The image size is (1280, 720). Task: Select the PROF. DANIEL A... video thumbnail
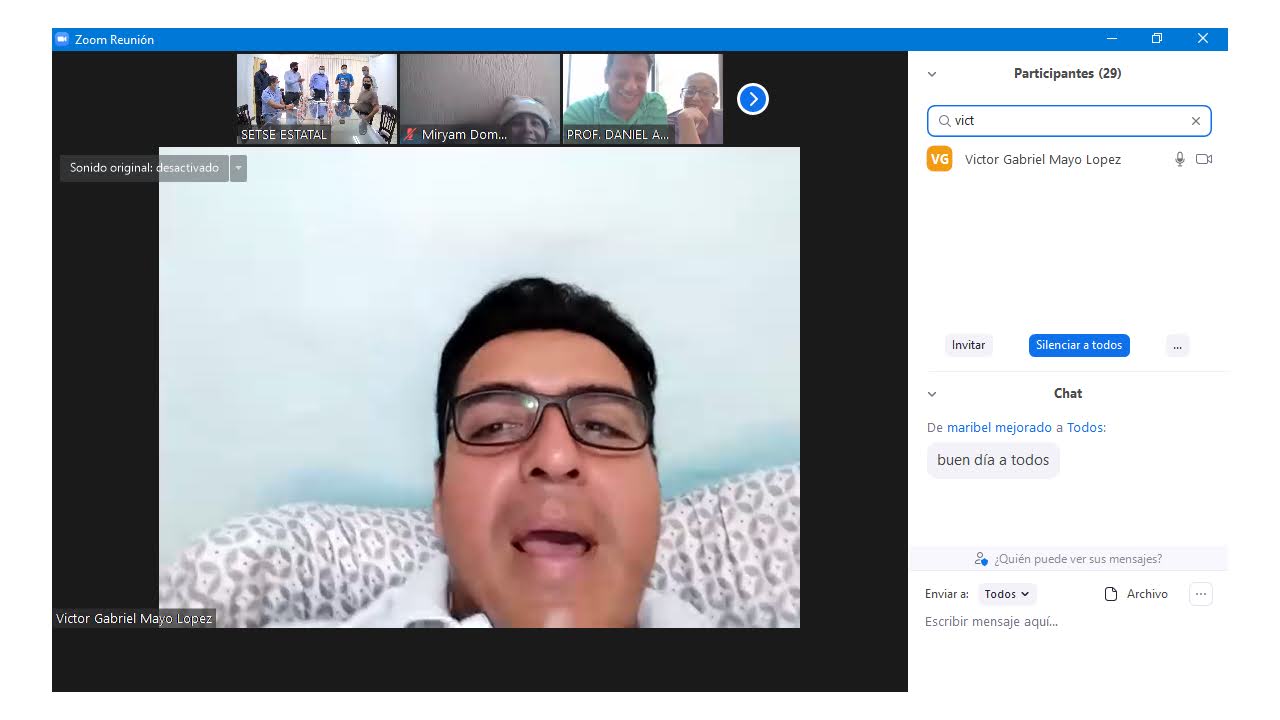(643, 99)
